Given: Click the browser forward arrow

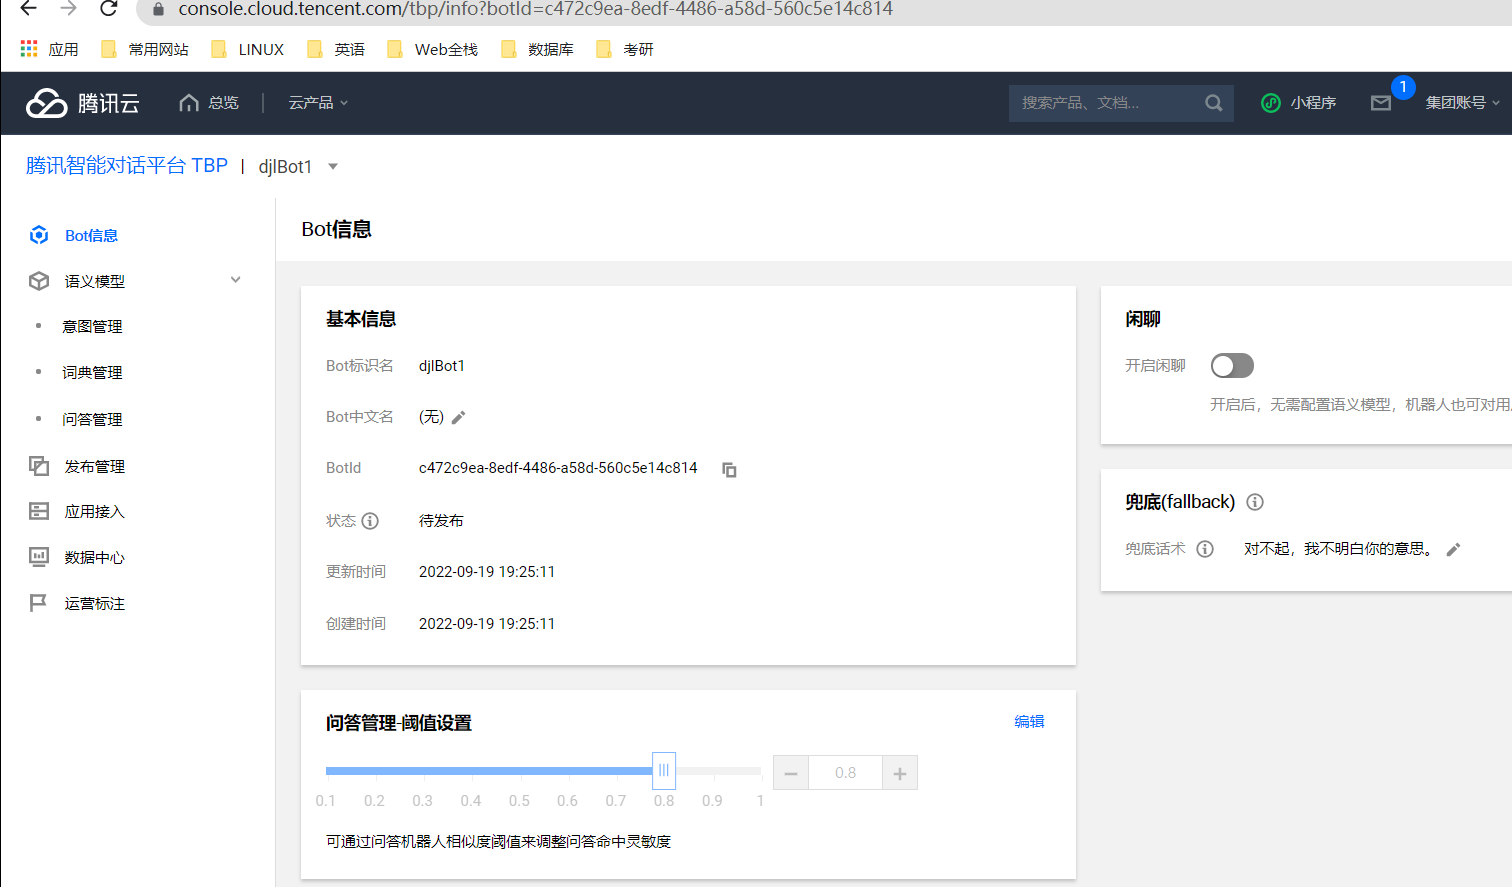Looking at the screenshot, I should point(68,8).
